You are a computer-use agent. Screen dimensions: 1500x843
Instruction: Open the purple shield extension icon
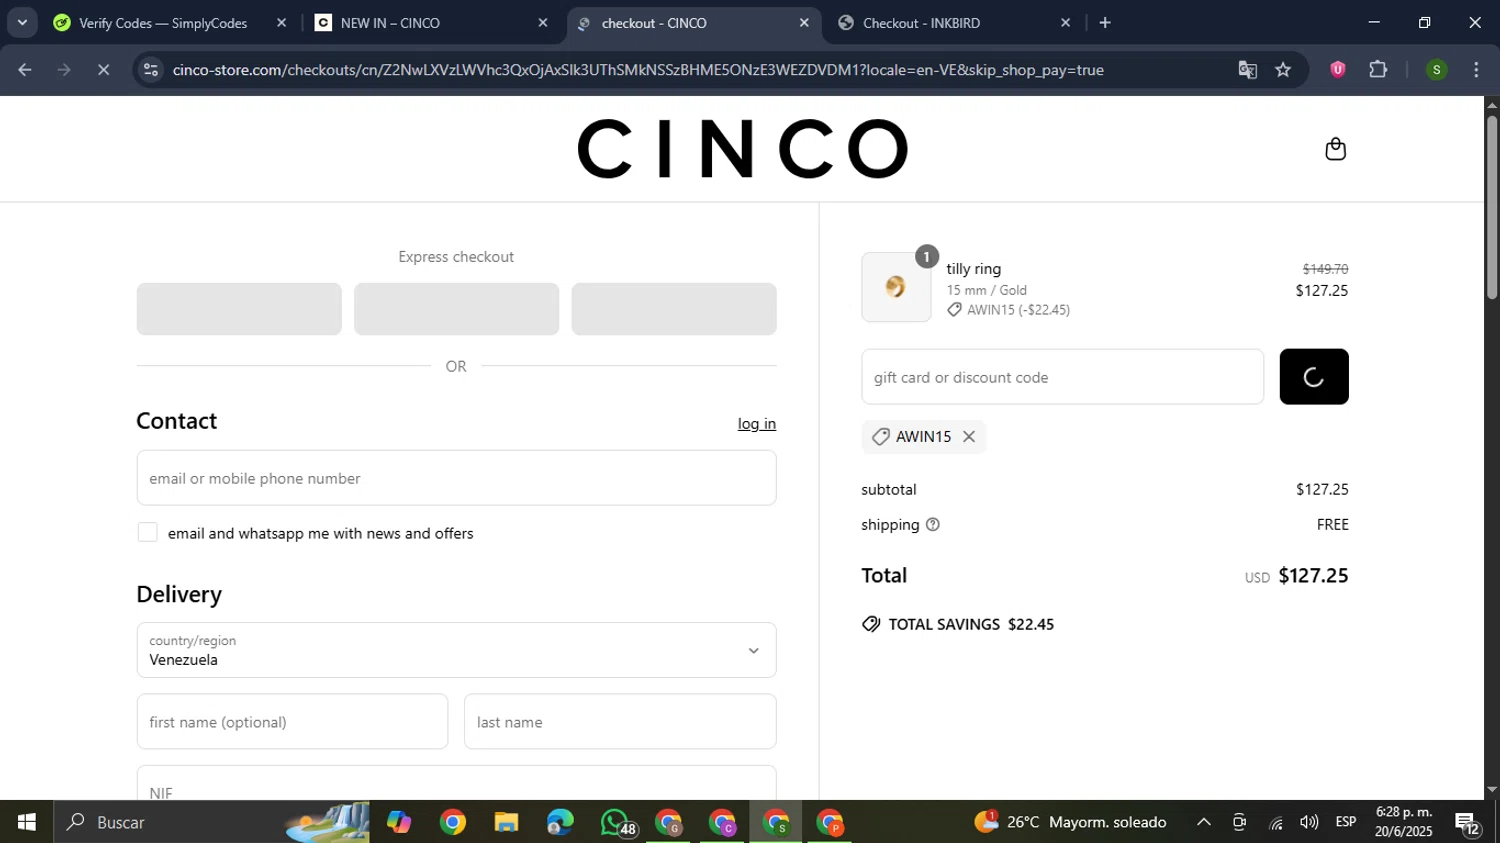coord(1338,70)
